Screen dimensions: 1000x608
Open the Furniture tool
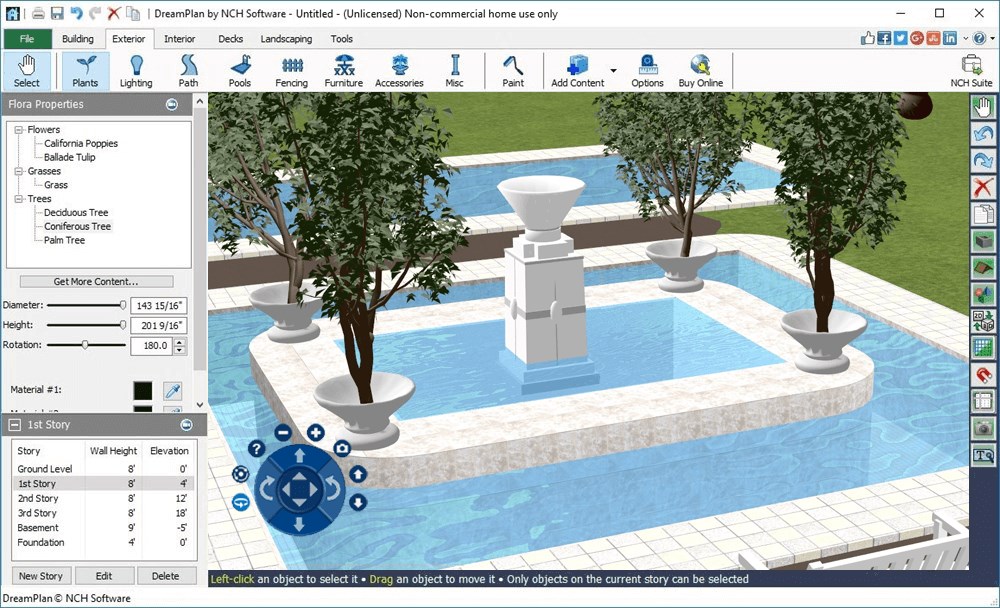tap(344, 71)
